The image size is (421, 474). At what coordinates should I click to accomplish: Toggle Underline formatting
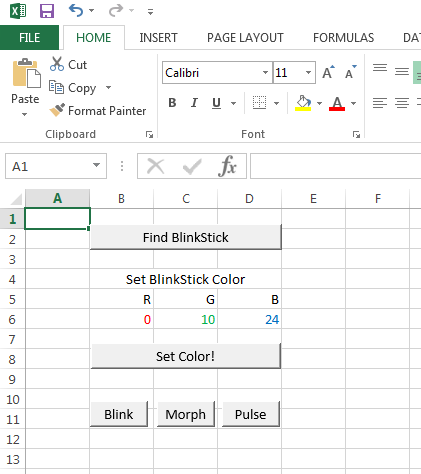point(216,103)
